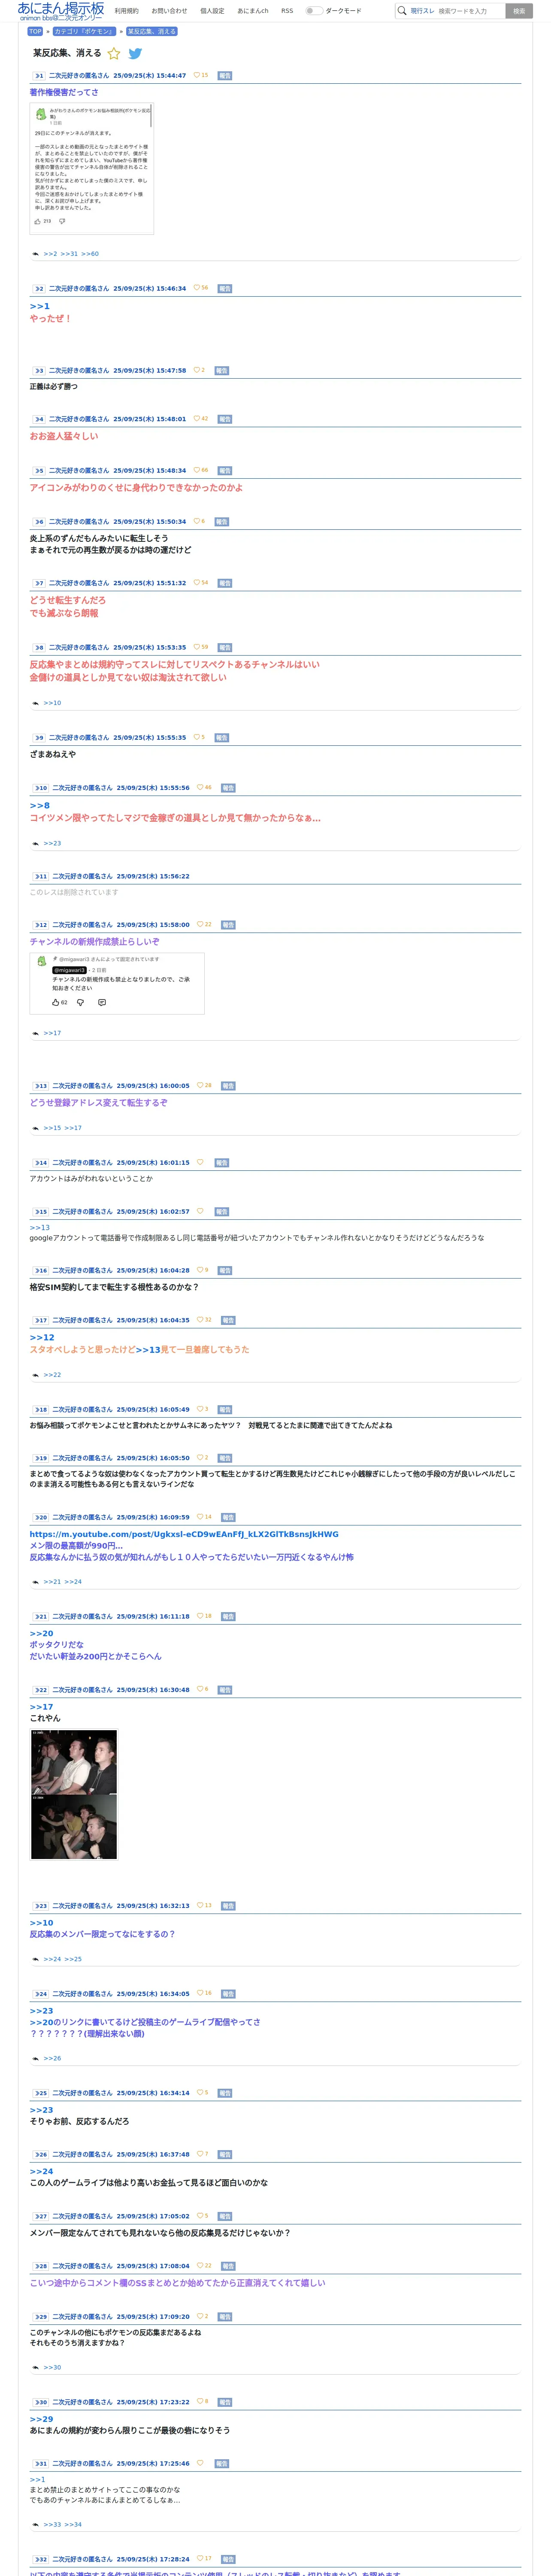Click the reply arrow icon under post 1
This screenshot has width=551, height=2576.
pyautogui.click(x=36, y=254)
